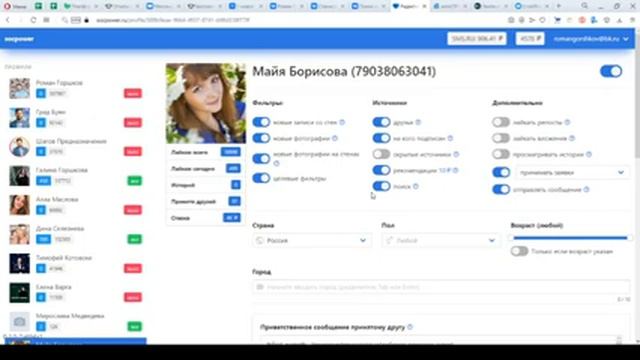Click info icon beside first sources toggle

[418, 122]
